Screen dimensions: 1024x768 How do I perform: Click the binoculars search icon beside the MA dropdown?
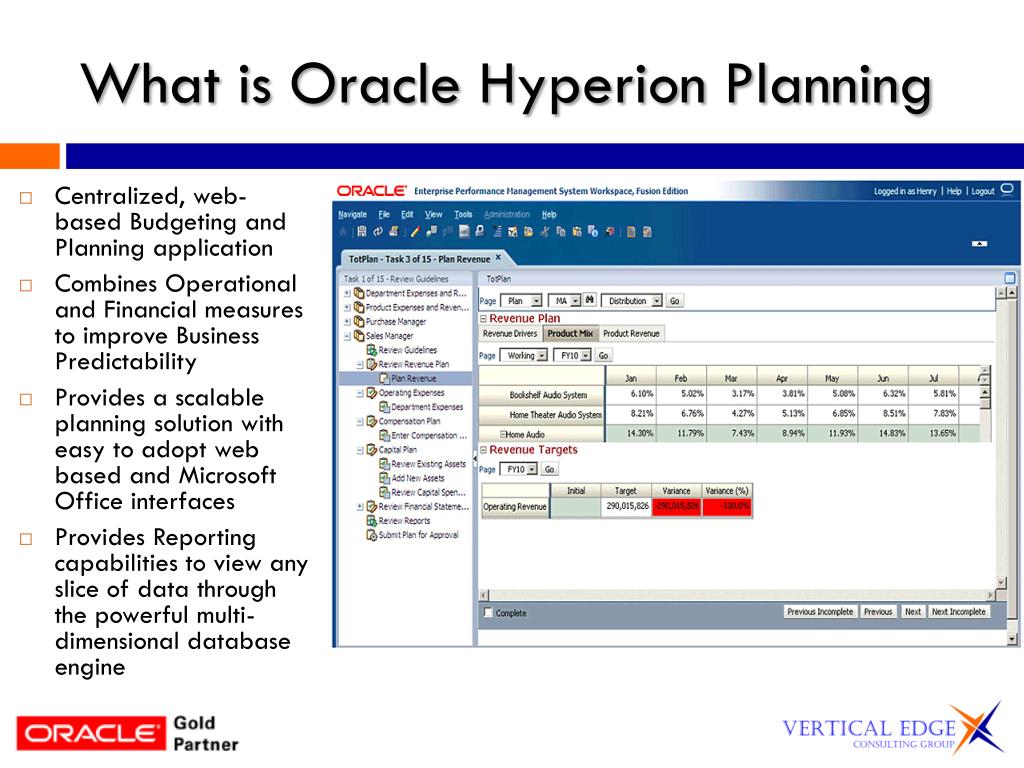point(590,300)
